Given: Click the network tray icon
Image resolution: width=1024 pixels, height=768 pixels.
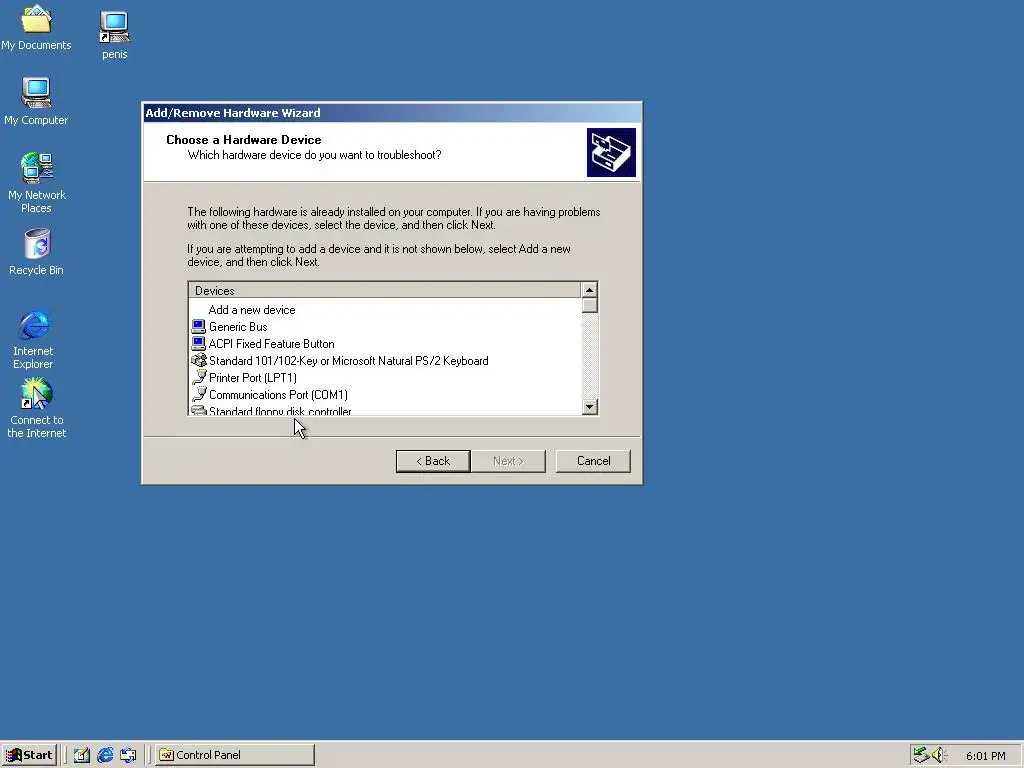Looking at the screenshot, I should pyautogui.click(x=921, y=755).
